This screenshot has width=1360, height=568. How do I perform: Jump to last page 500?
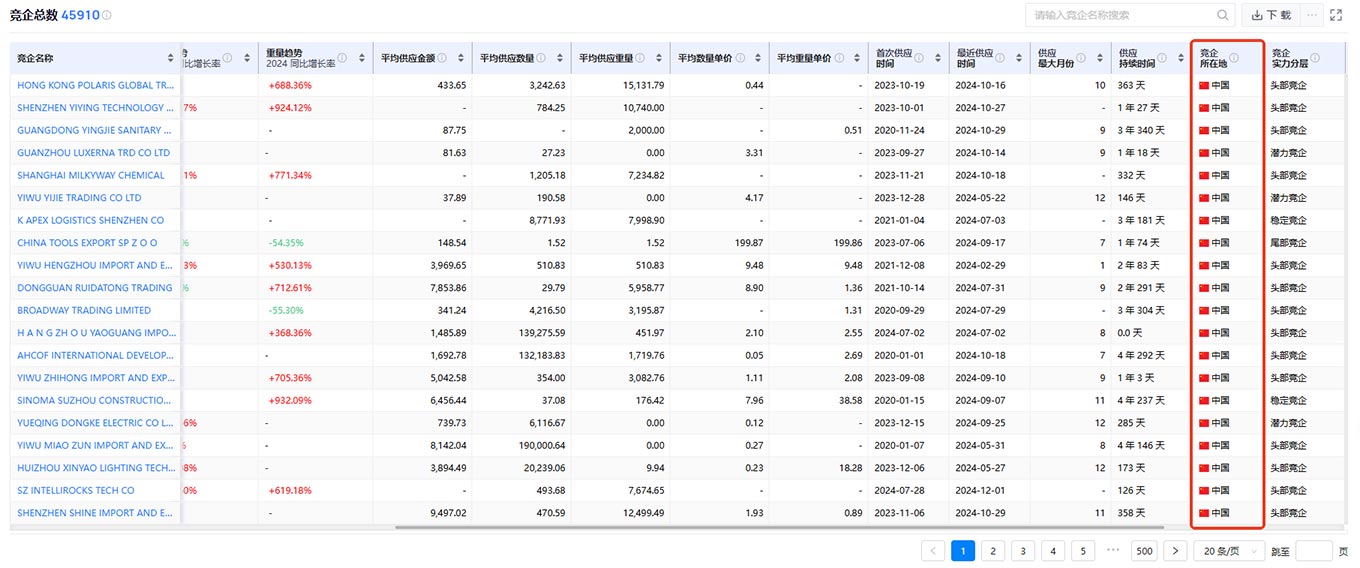(1144, 550)
